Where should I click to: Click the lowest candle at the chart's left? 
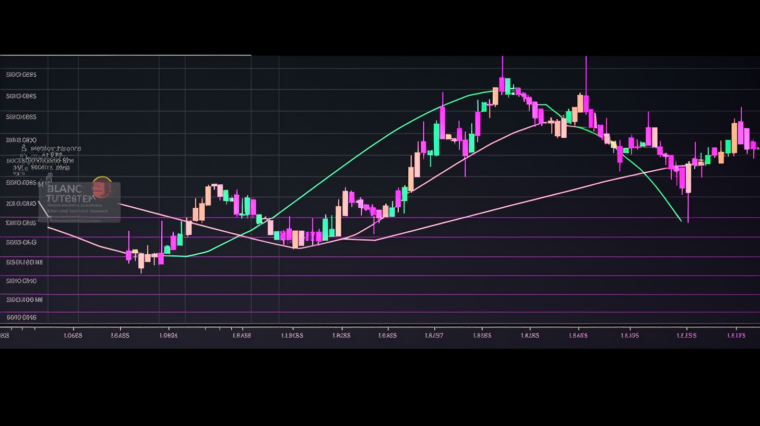(x=141, y=261)
